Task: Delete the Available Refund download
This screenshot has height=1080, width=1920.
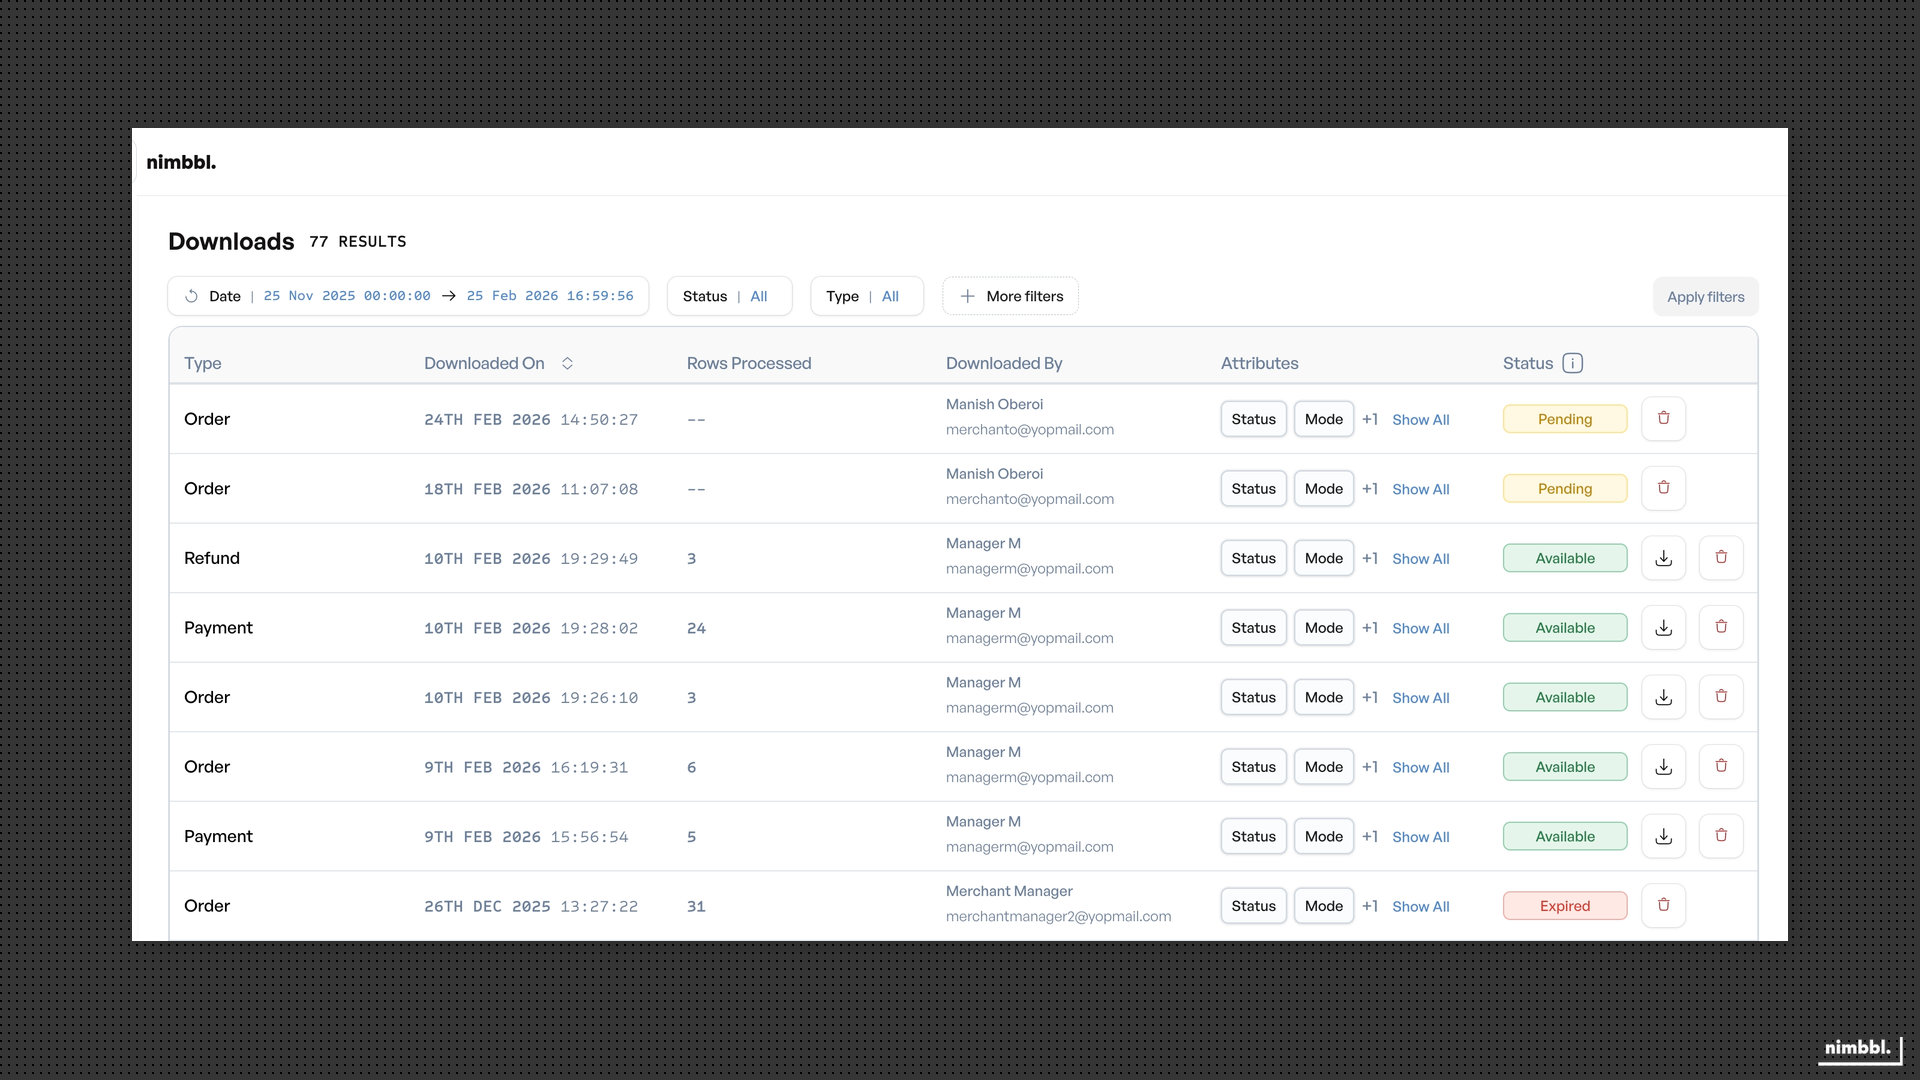Action: coord(1721,557)
